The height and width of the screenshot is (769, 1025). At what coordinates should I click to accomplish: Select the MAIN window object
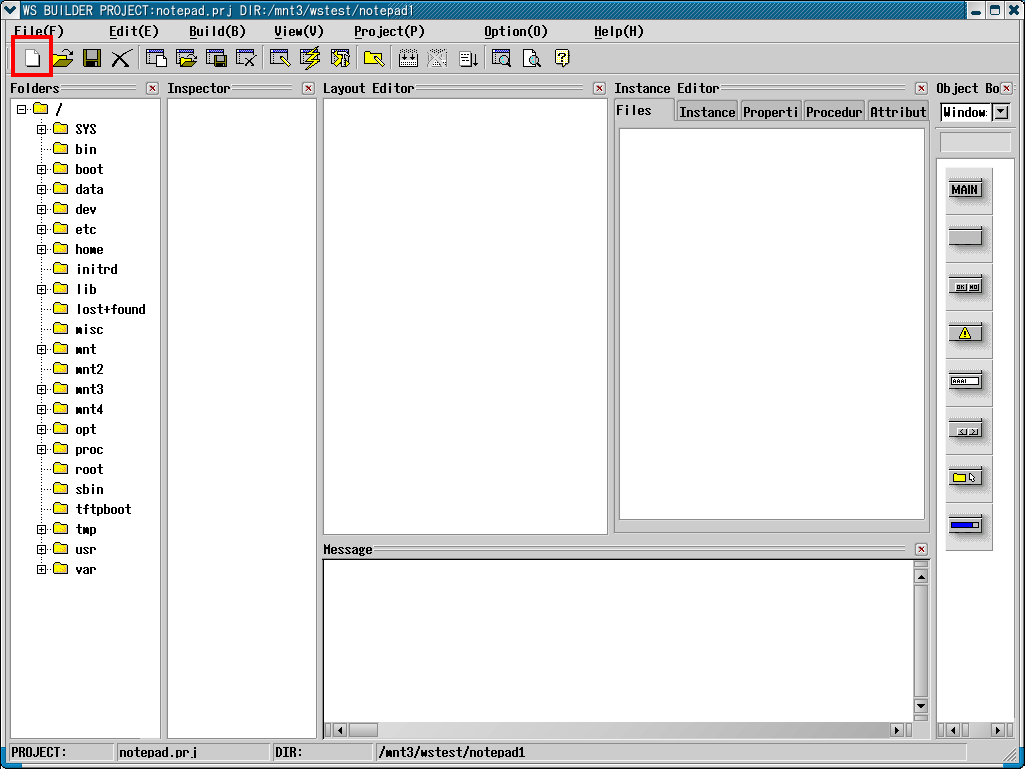click(965, 190)
